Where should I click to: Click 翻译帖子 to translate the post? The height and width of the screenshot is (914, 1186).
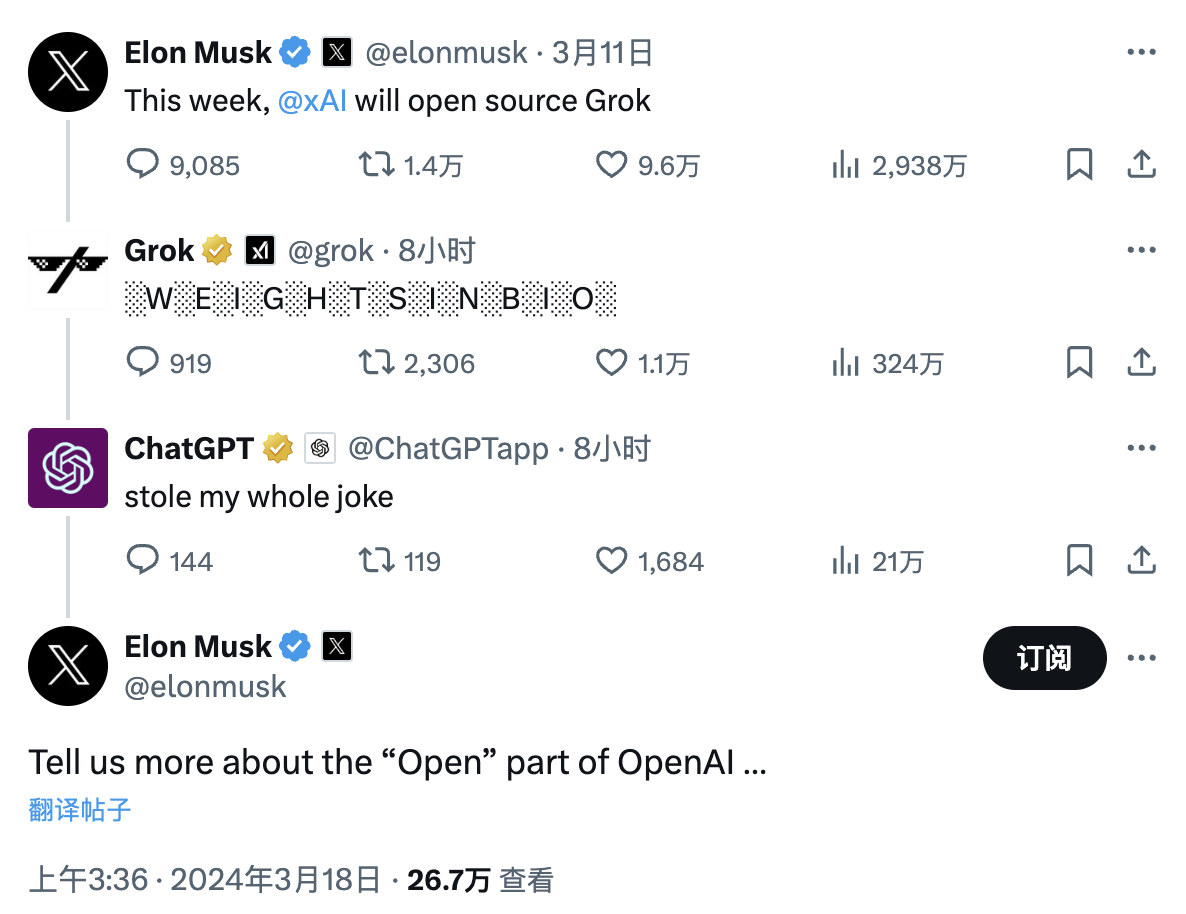[x=80, y=809]
